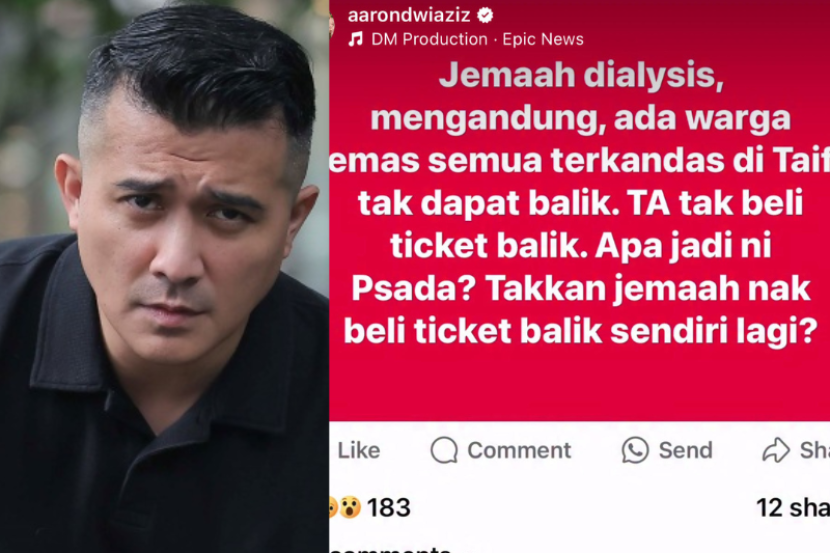Tap the partially hidden profile avatar beside username
The width and height of the screenshot is (830, 553).
(x=332, y=24)
